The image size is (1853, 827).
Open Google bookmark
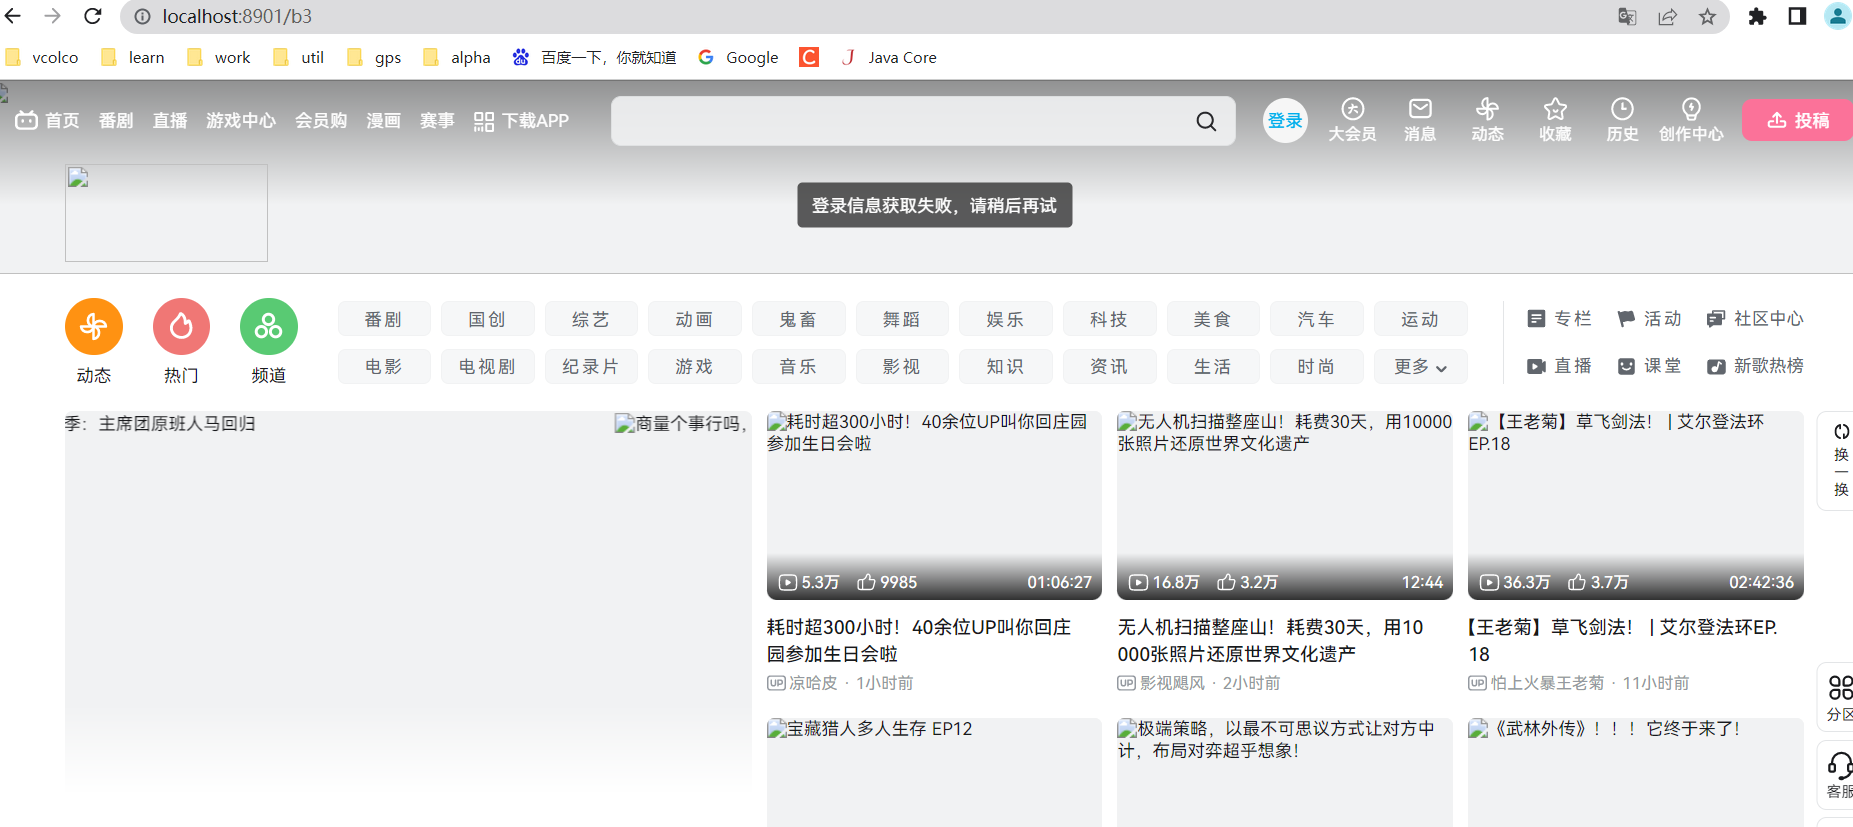(x=739, y=57)
